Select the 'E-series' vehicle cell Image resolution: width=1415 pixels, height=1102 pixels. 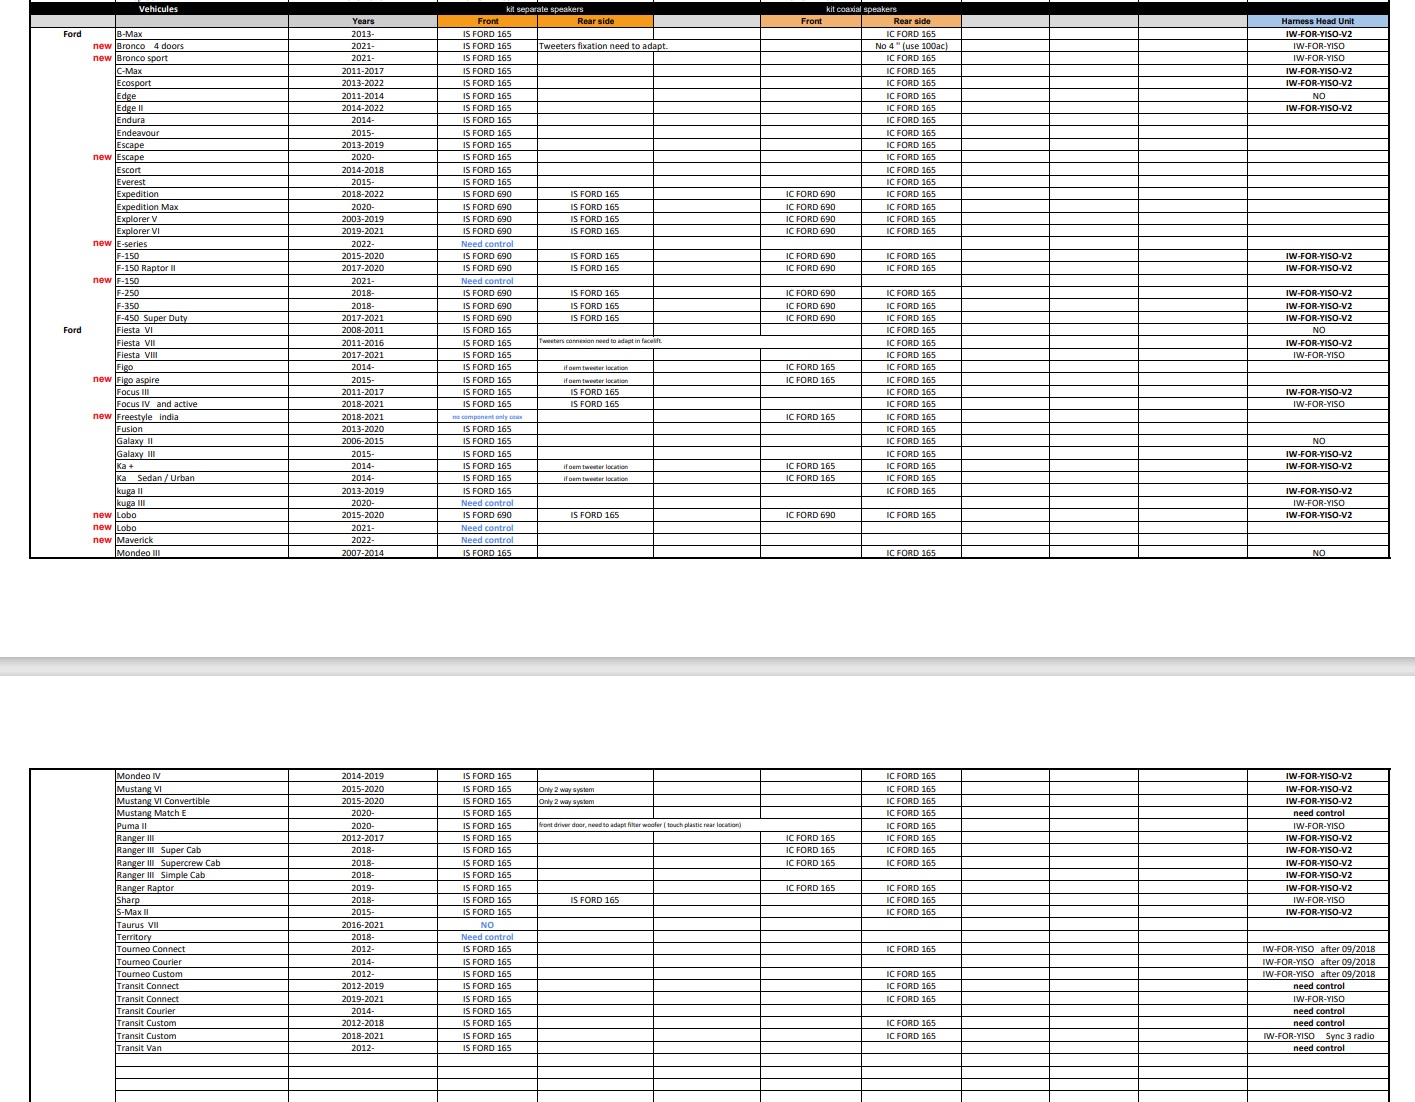[x=202, y=244]
